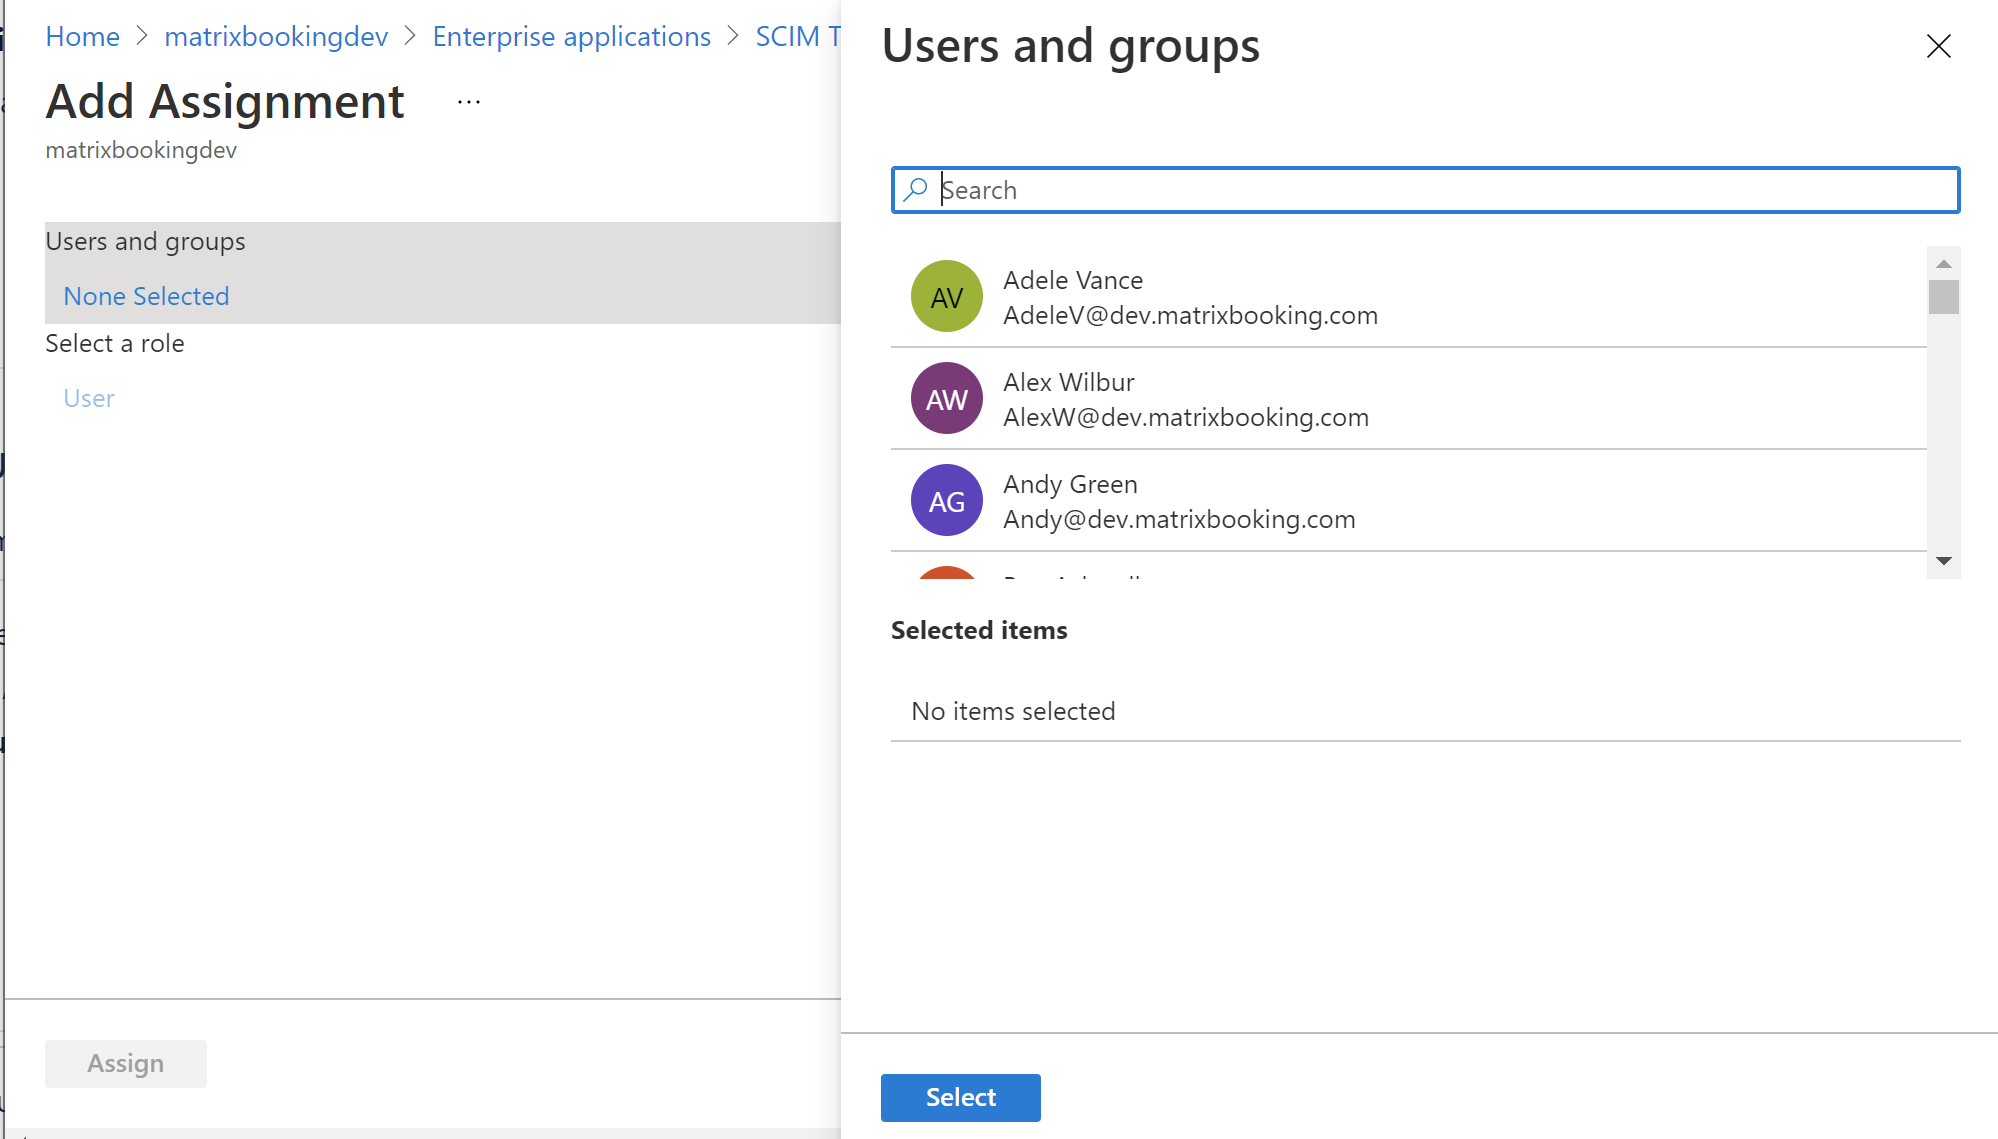Click the disabled Assign button
Screen dimensions: 1998x1139
125,1063
